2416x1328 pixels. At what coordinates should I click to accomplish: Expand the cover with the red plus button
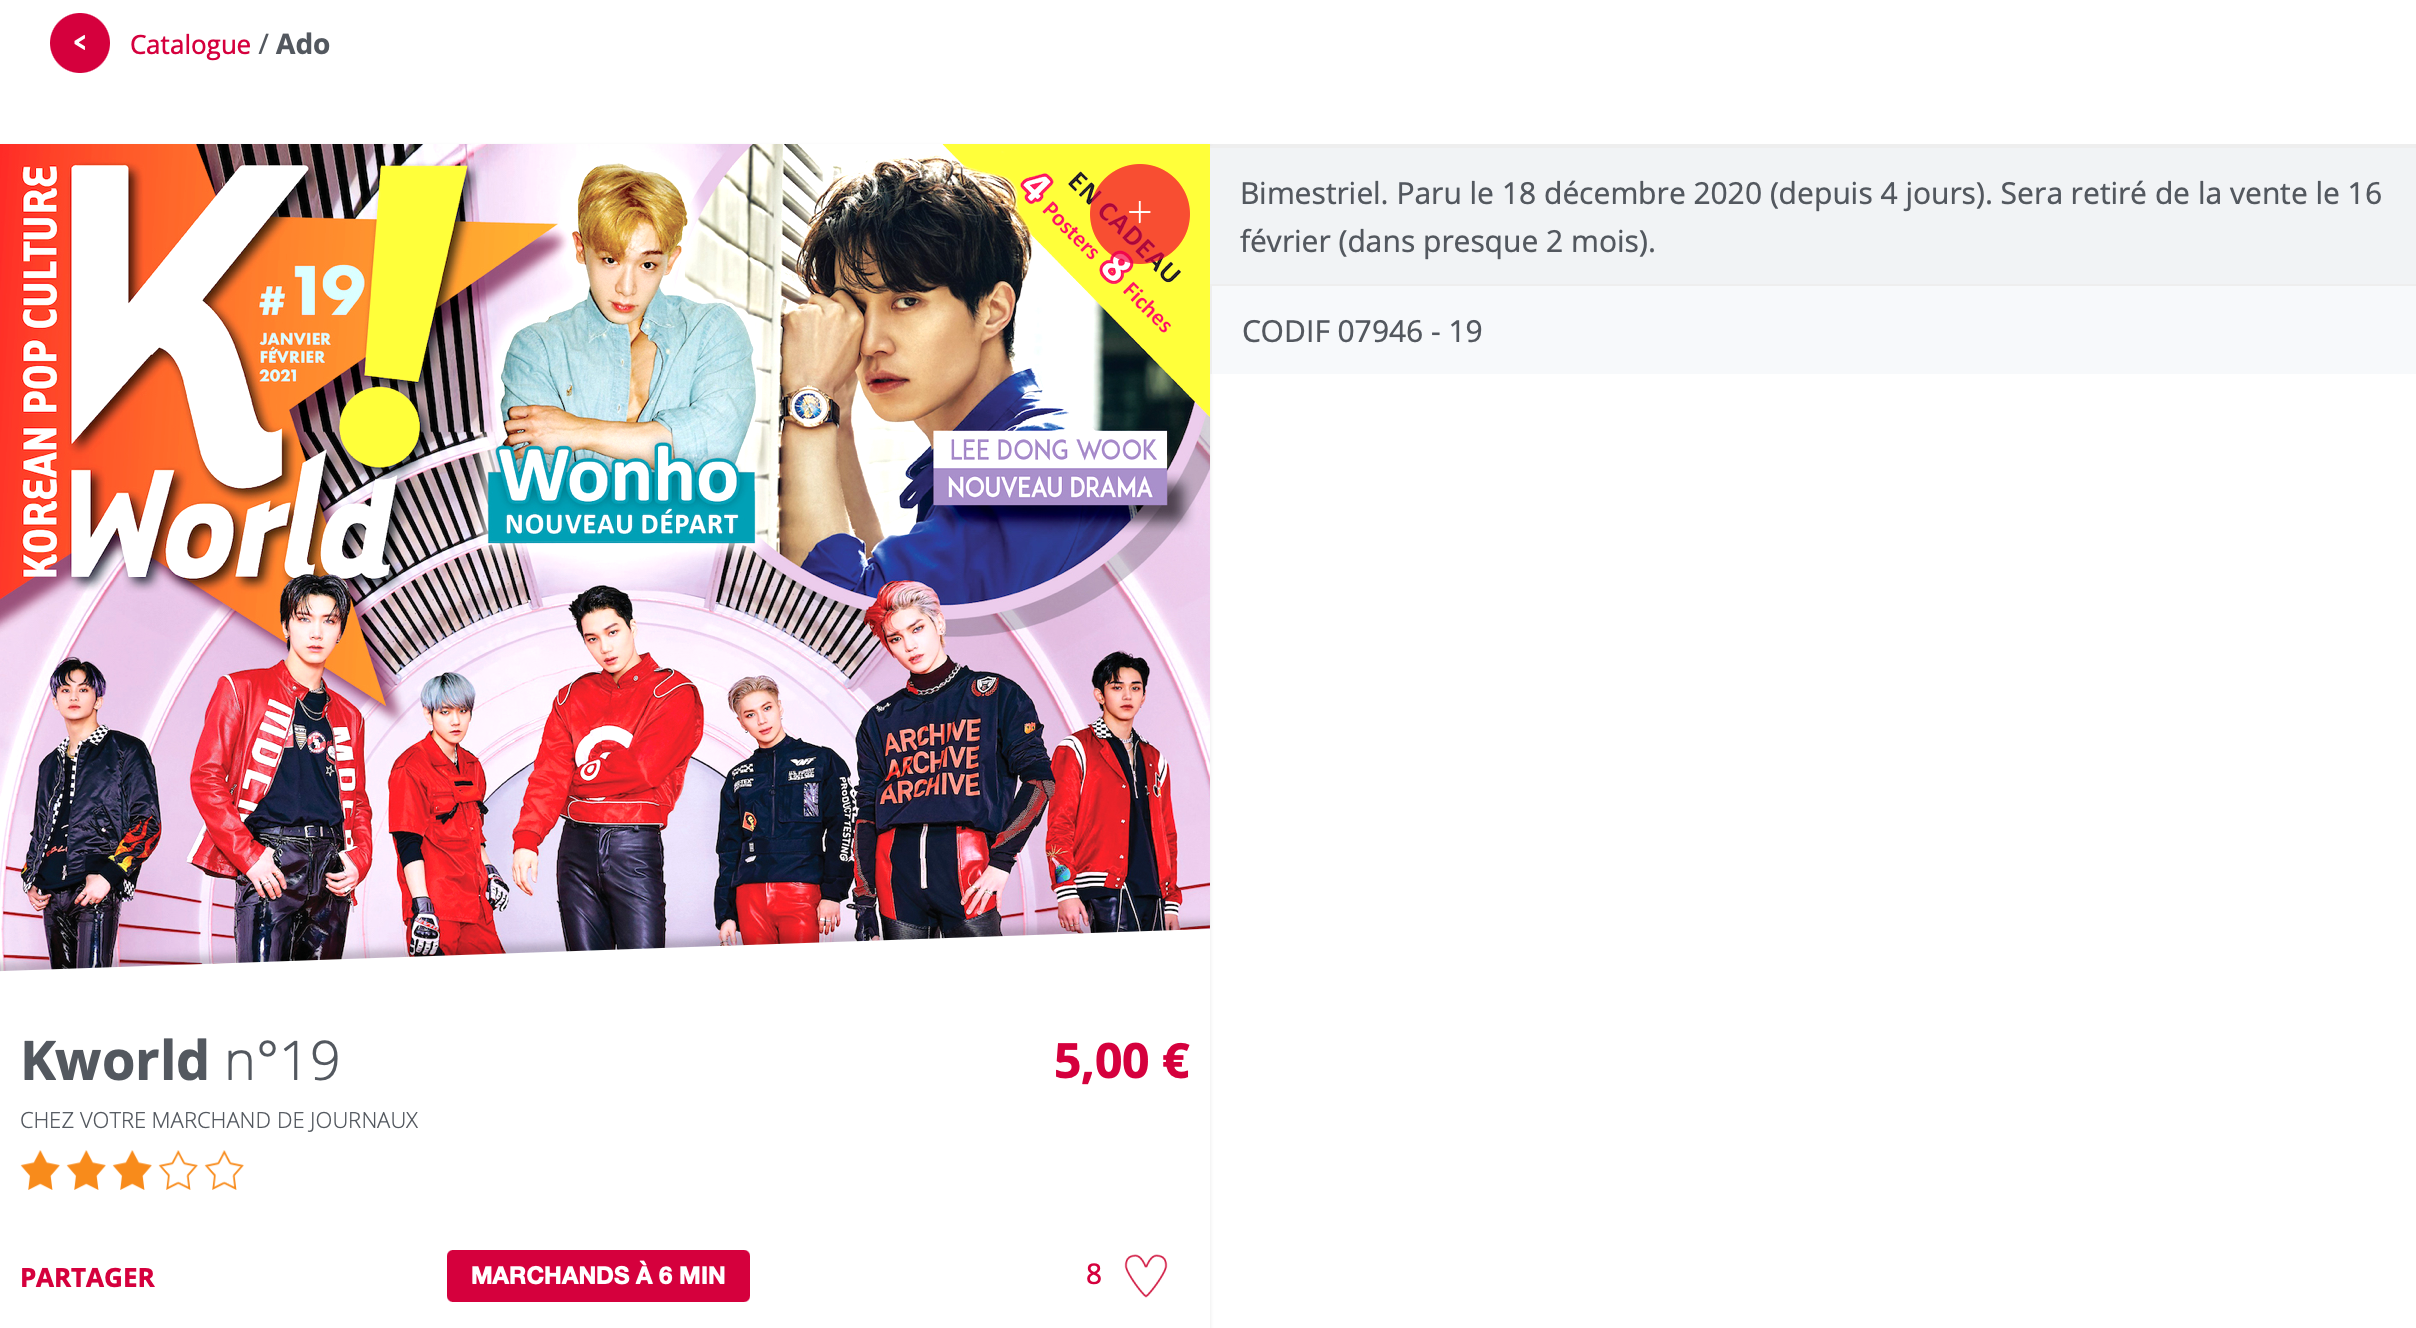click(x=1140, y=213)
